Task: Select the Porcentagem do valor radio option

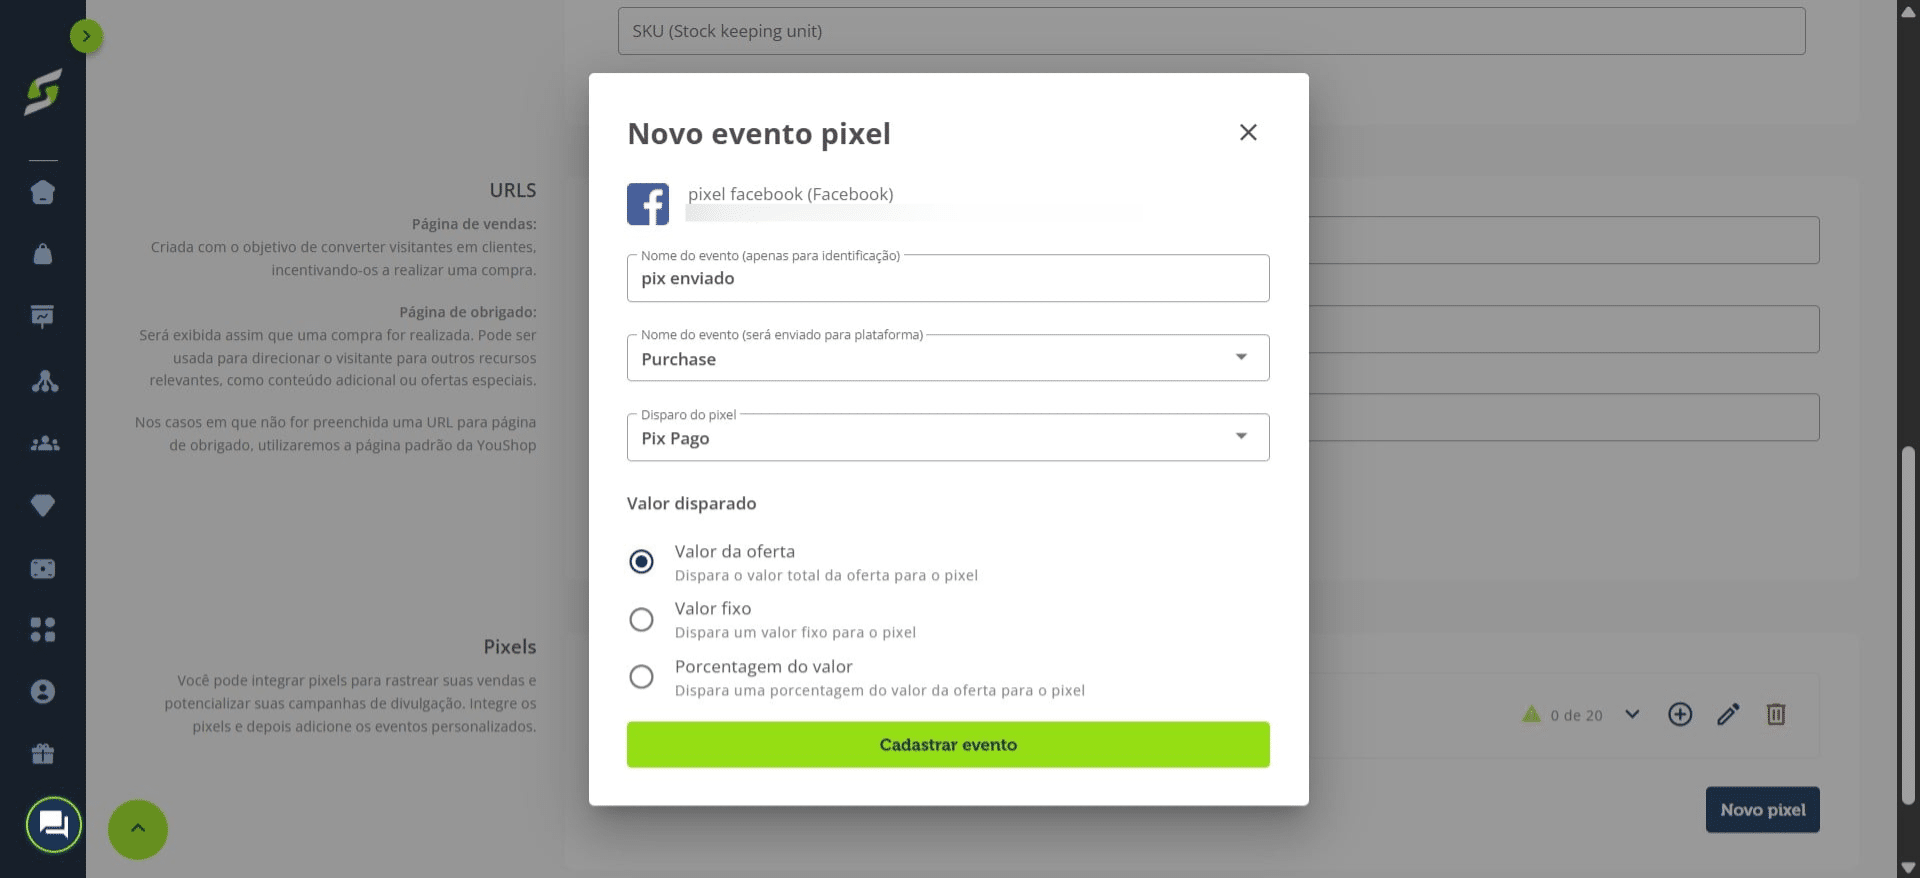Action: pyautogui.click(x=641, y=677)
